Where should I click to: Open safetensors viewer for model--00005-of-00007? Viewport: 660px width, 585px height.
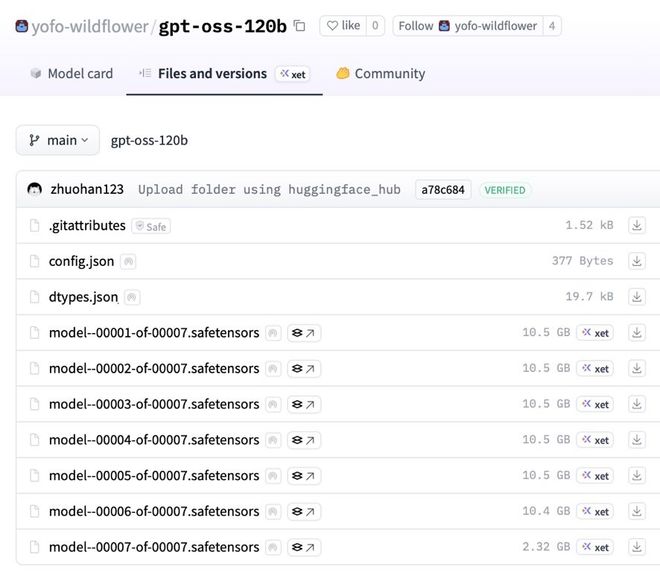tap(304, 476)
